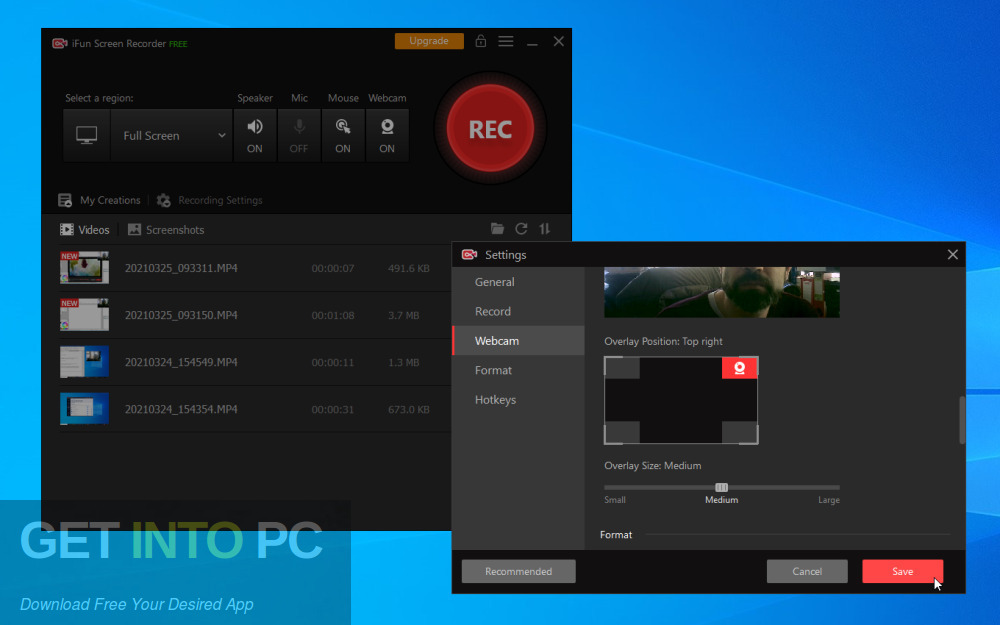Click the refresh list icon
Screen dimensions: 1000x625
[x=521, y=228]
